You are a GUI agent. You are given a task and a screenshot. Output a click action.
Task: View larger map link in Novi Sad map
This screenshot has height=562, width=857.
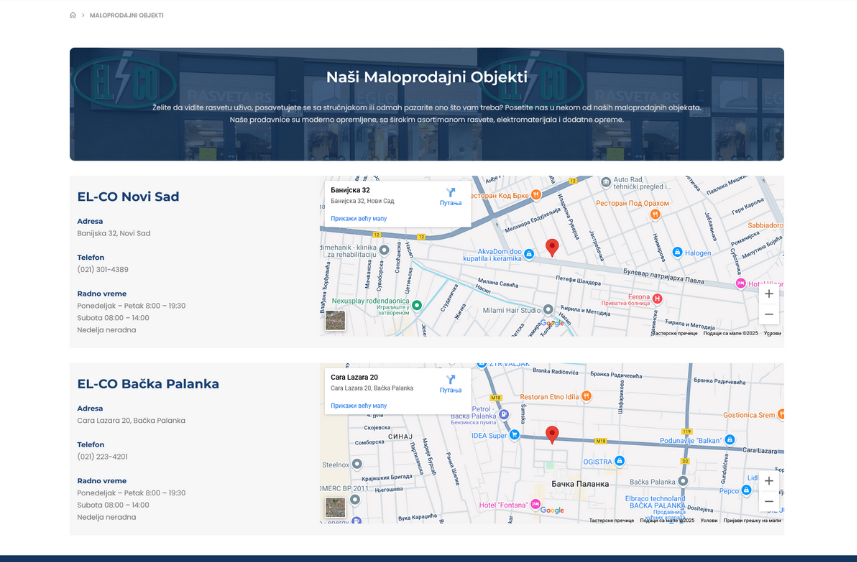tap(359, 218)
